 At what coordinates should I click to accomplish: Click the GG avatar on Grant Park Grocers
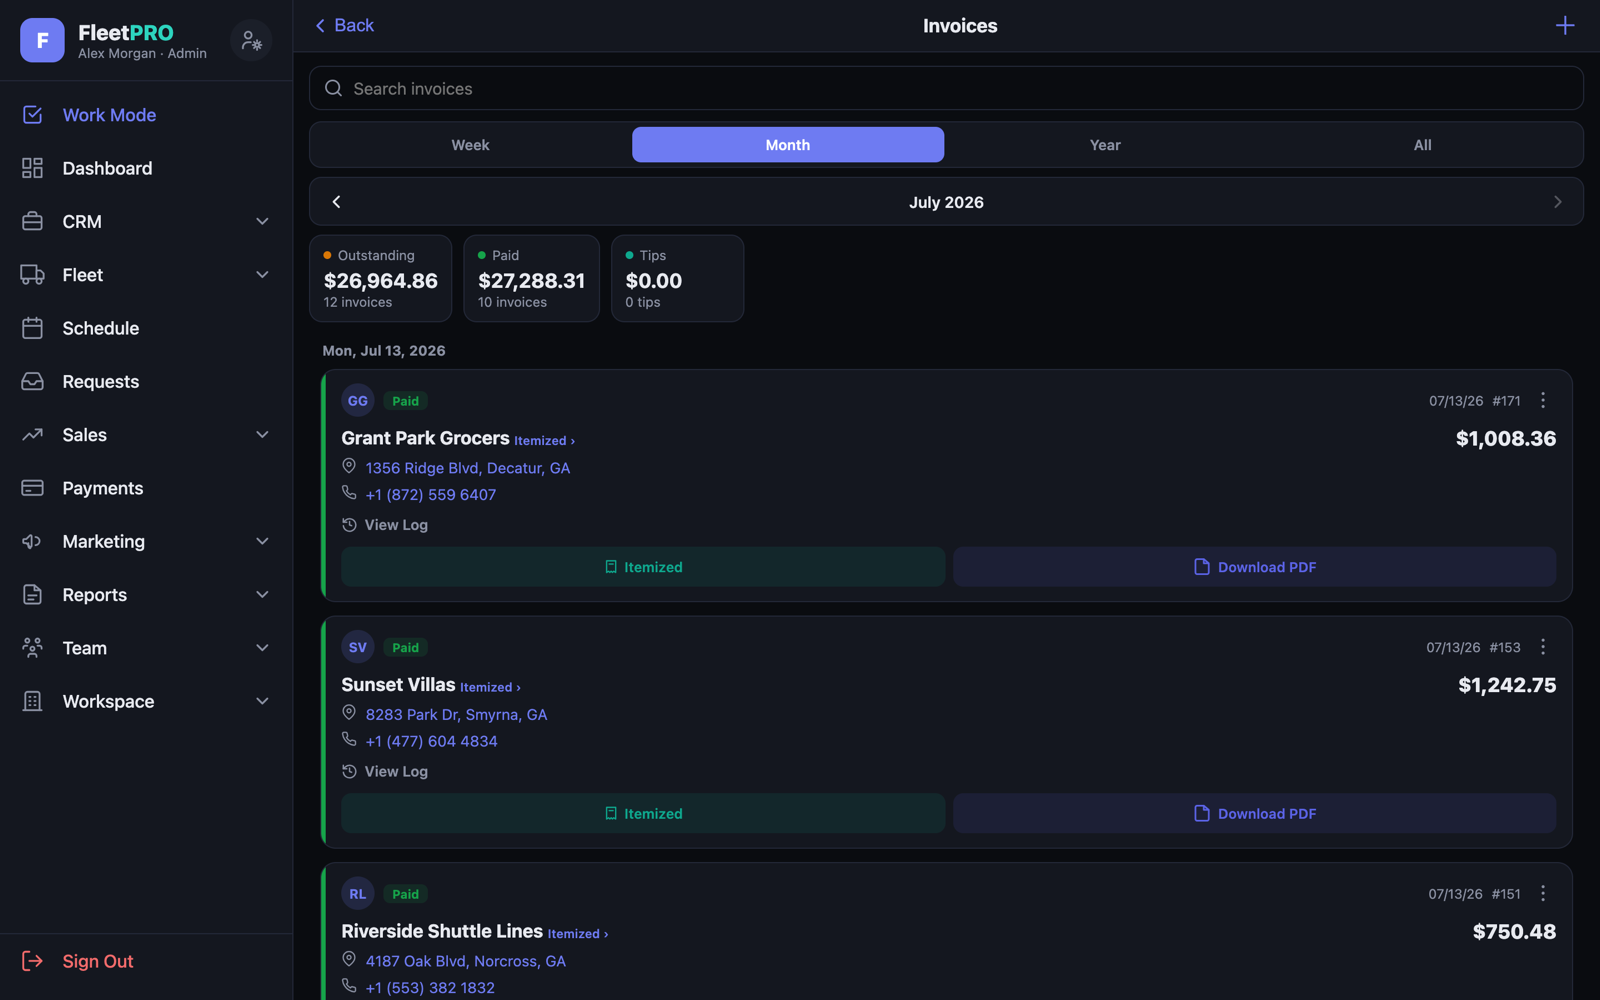358,400
